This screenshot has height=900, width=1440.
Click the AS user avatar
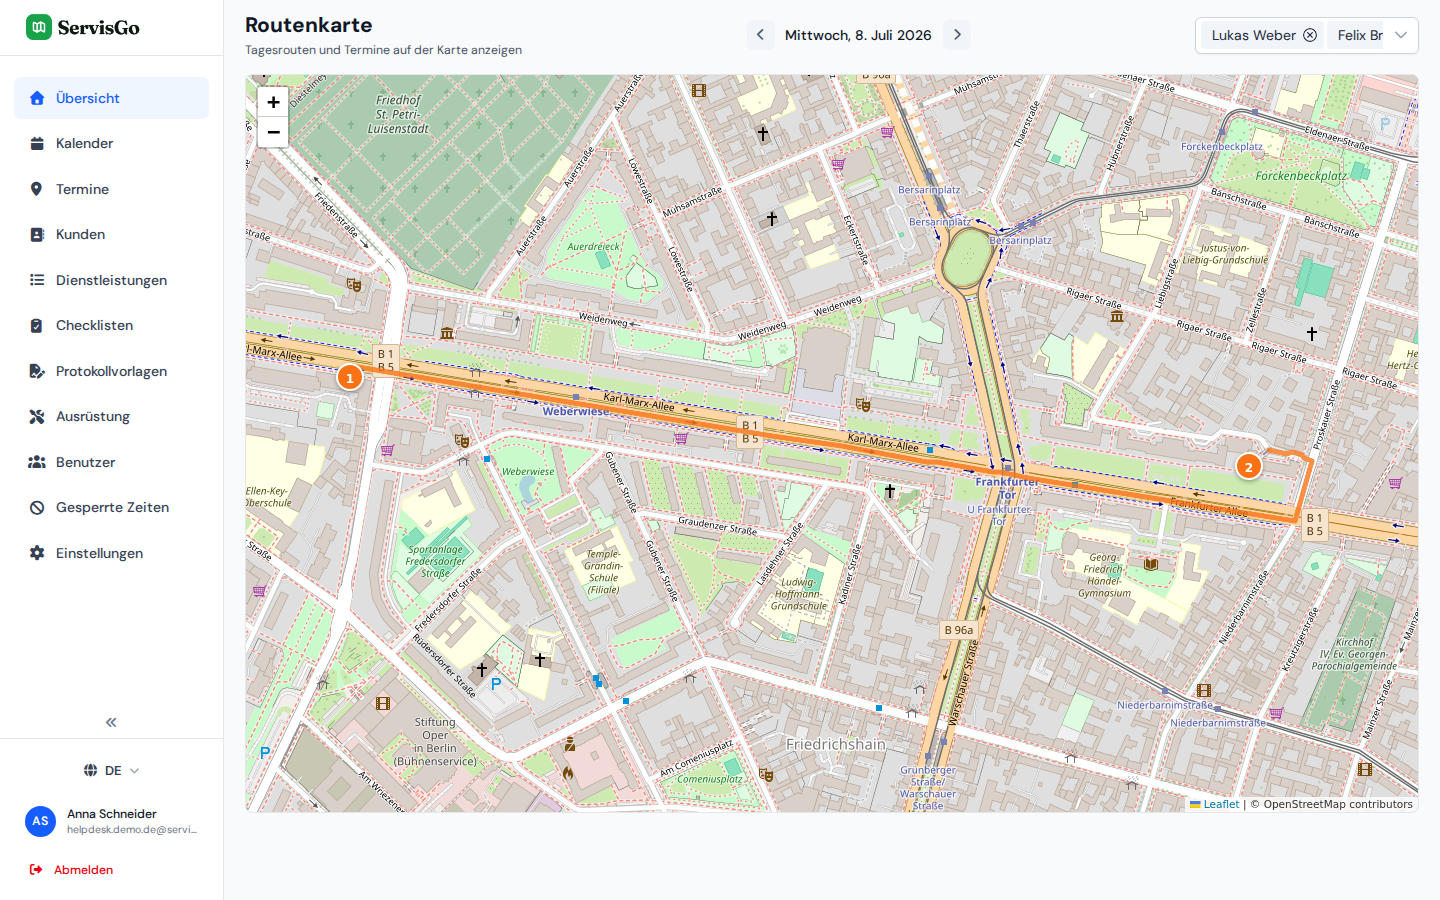point(40,821)
